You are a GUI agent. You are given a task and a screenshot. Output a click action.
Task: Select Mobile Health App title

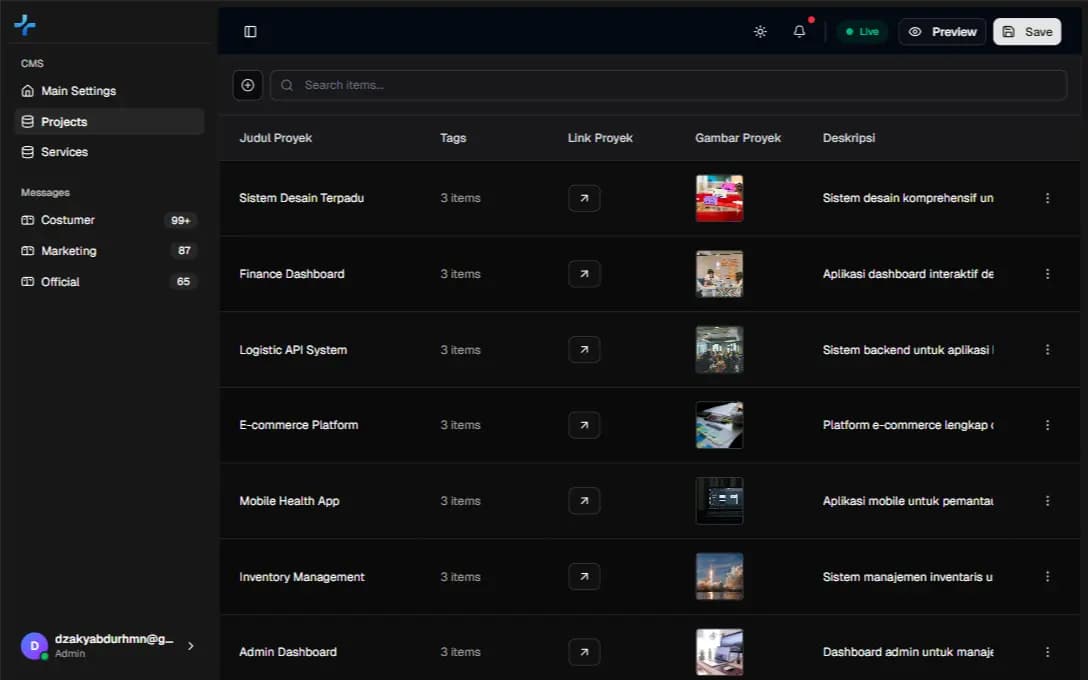point(289,501)
